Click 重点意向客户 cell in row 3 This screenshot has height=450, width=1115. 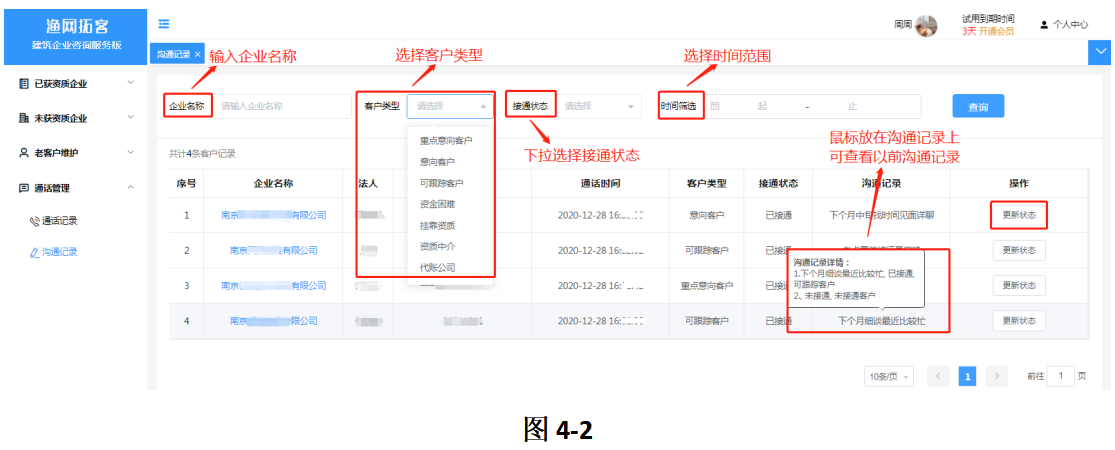pyautogui.click(x=707, y=286)
